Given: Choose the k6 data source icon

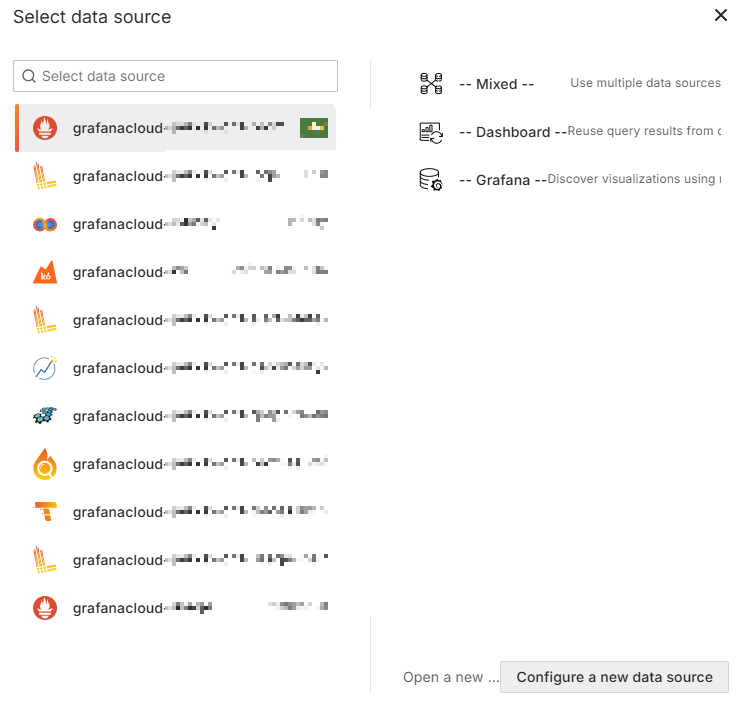Looking at the screenshot, I should (45, 272).
